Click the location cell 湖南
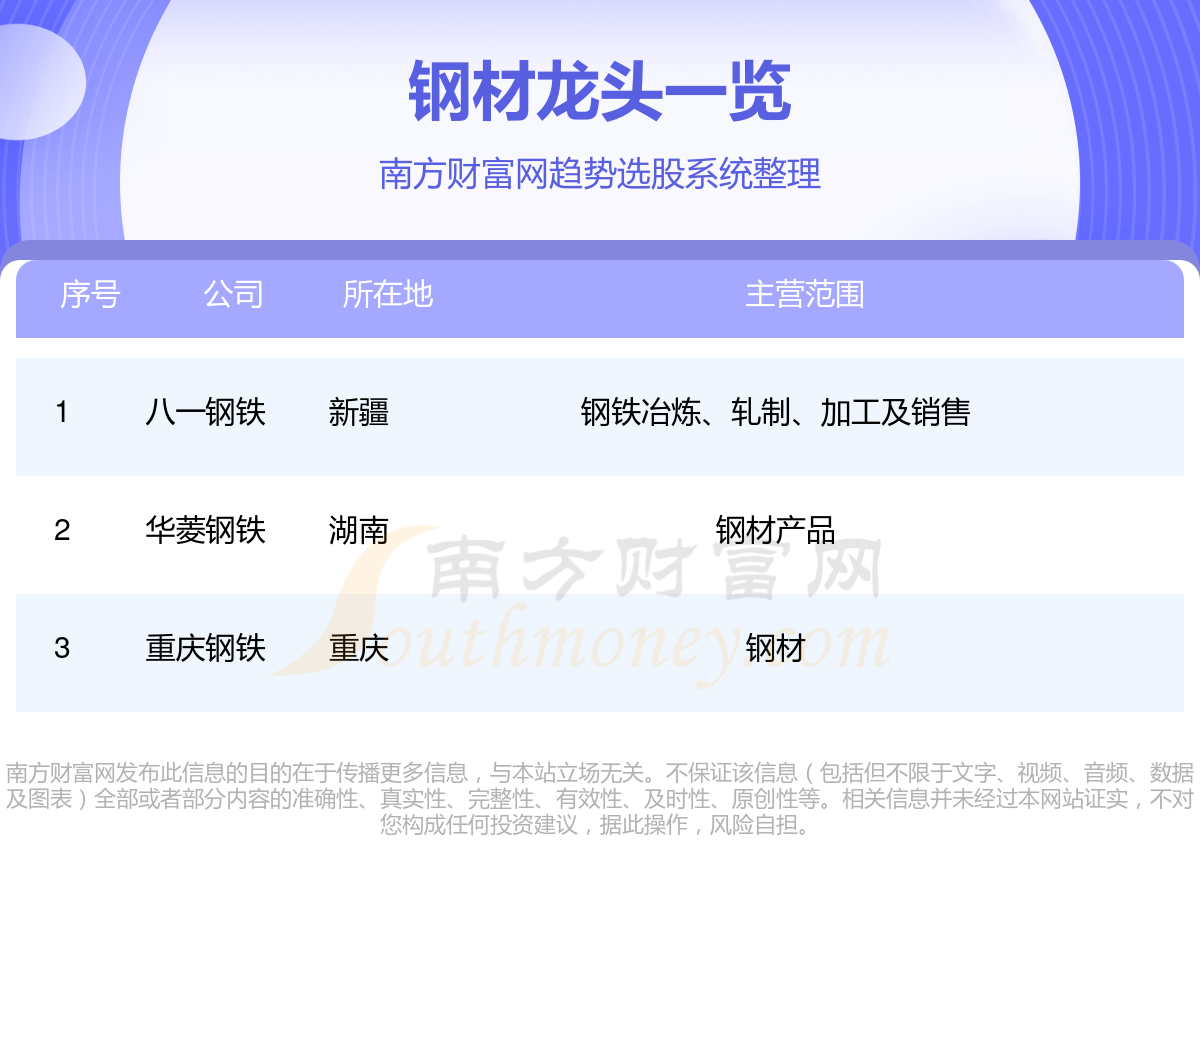Image resolution: width=1200 pixels, height=1050 pixels. (x=359, y=530)
